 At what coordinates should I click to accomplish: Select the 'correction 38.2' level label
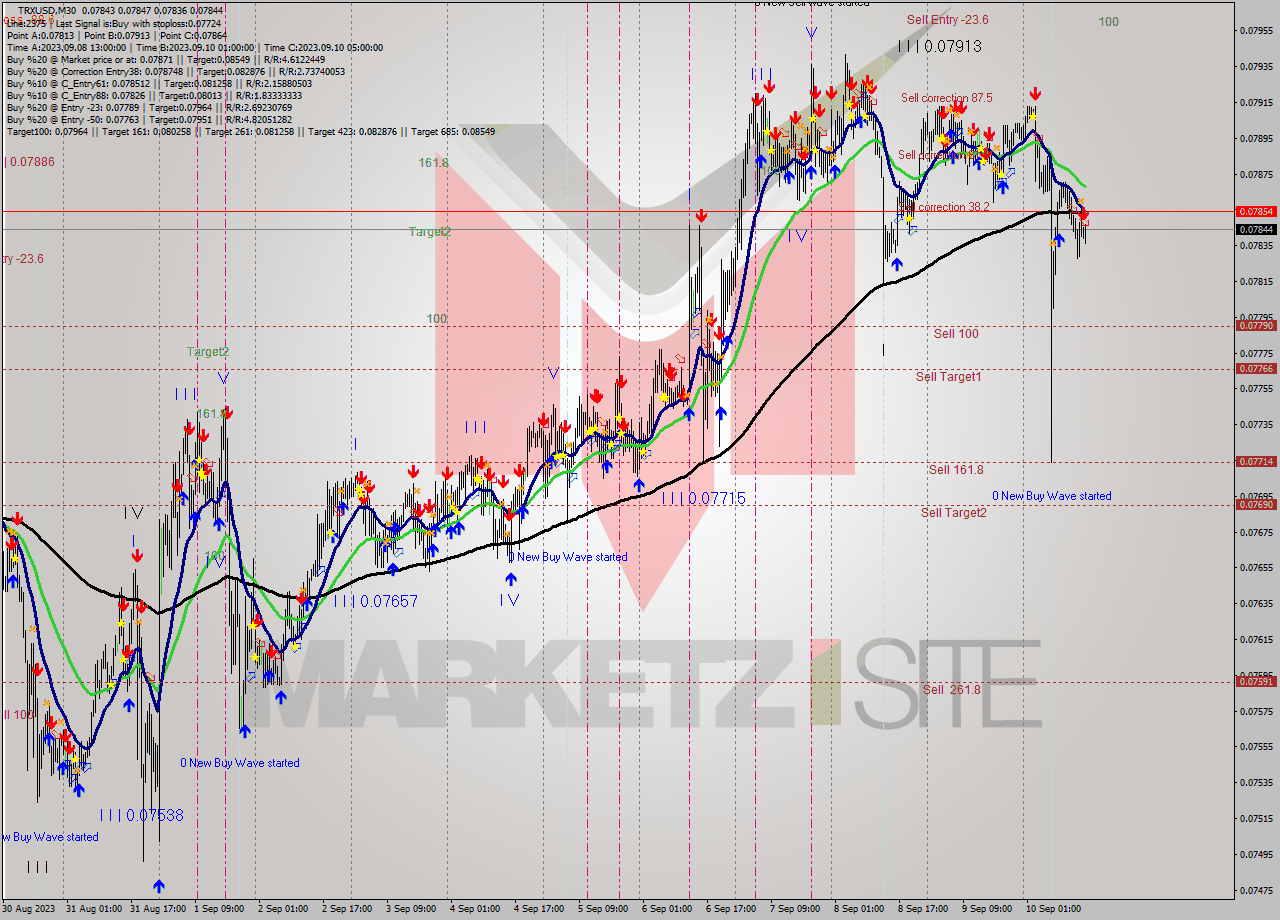(953, 207)
